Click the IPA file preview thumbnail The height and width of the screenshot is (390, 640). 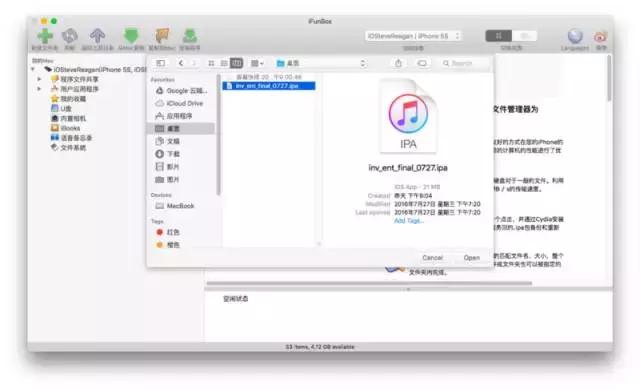(408, 115)
